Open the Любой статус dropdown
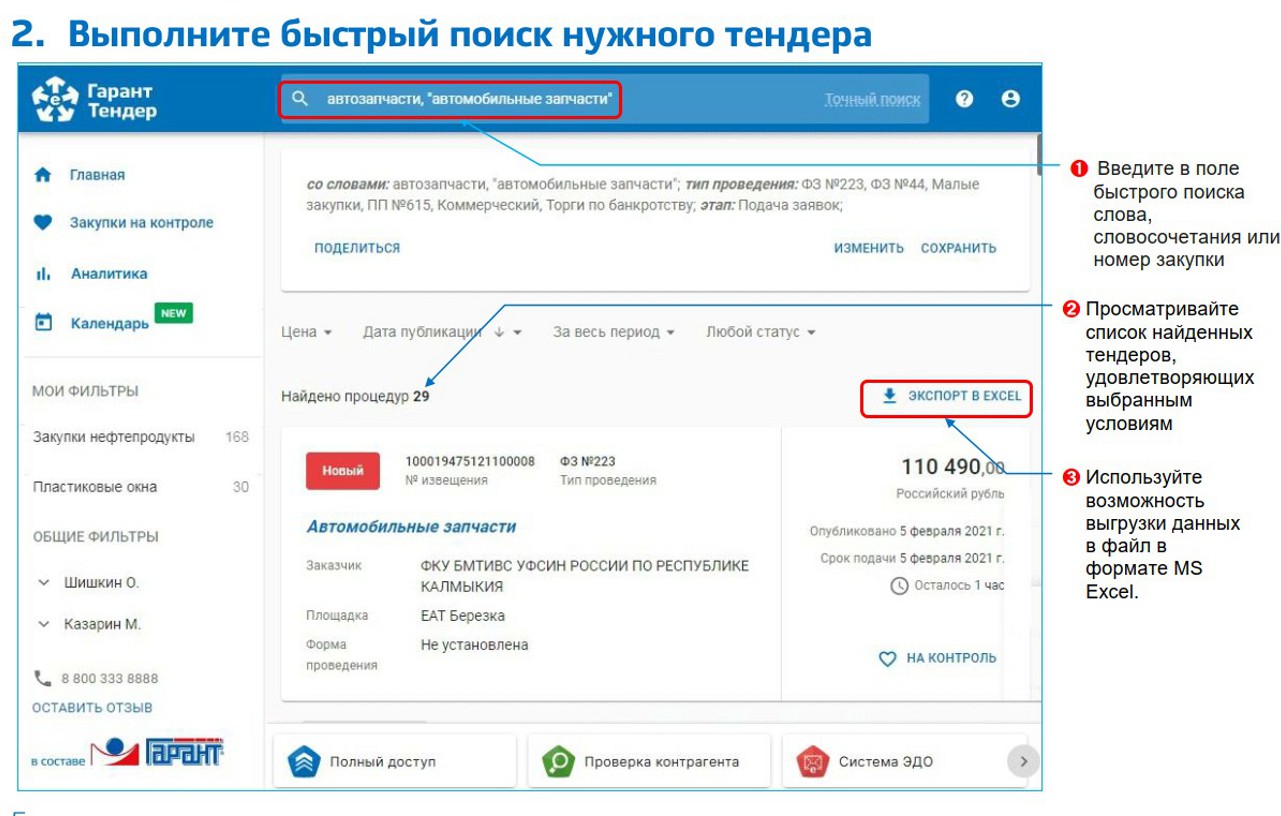 pyautogui.click(x=760, y=332)
